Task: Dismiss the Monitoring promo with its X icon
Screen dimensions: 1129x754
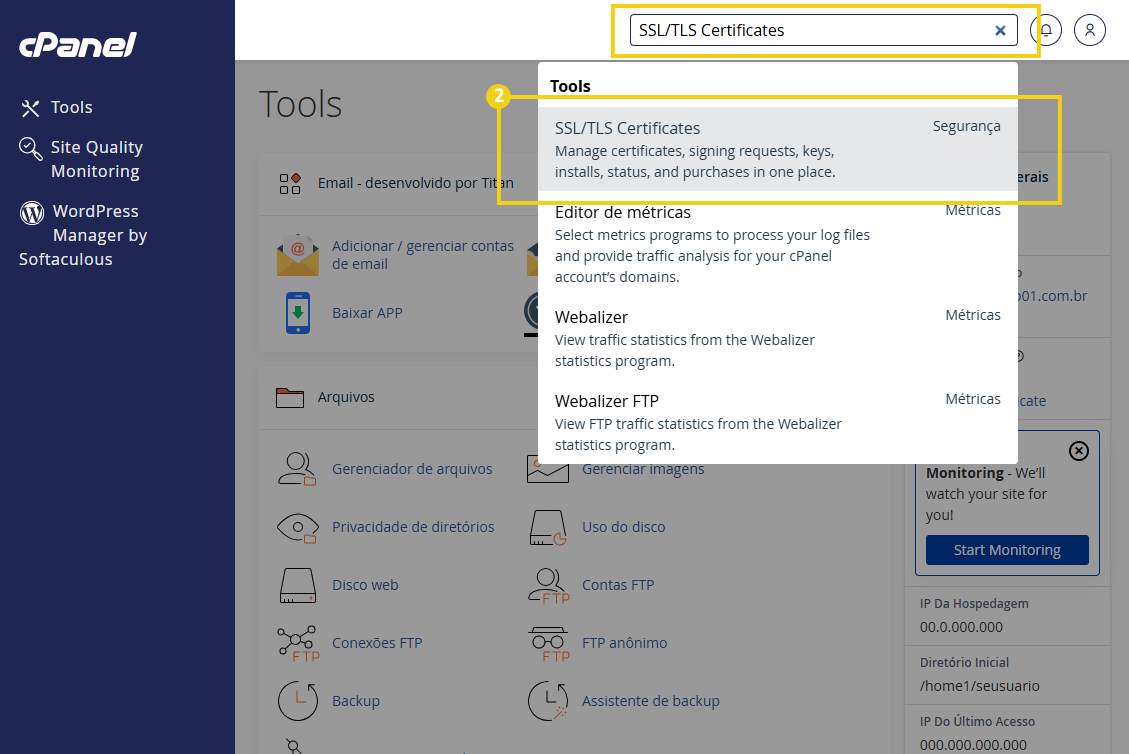Action: click(x=1079, y=452)
